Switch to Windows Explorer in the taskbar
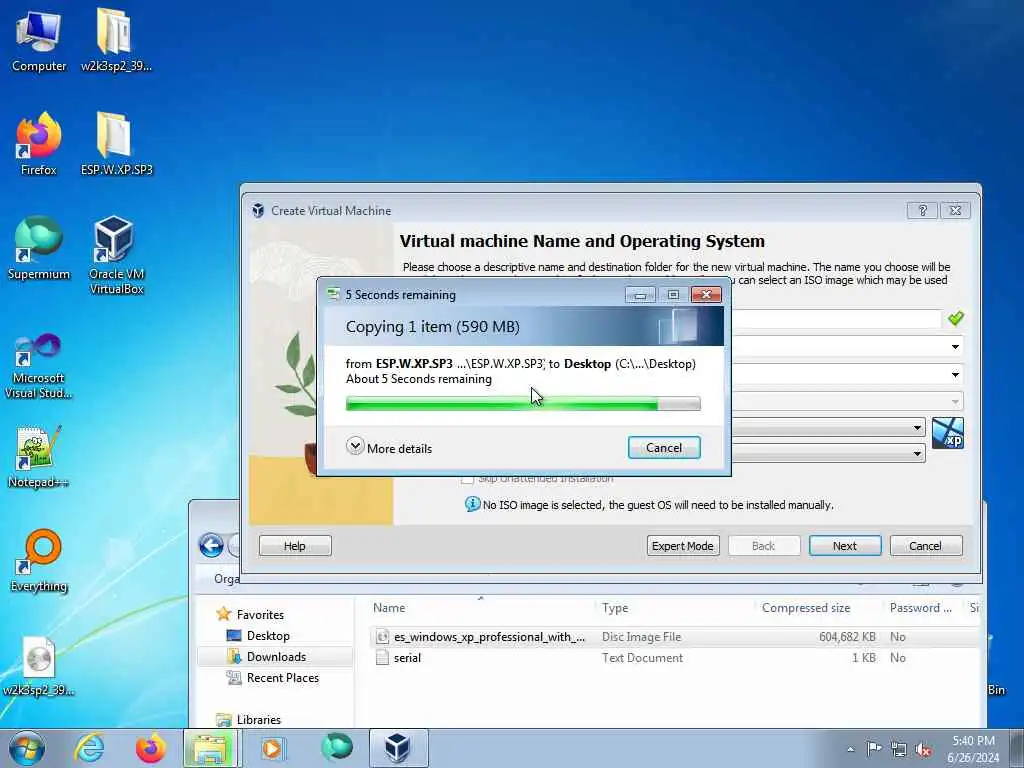This screenshot has height=768, width=1024. [x=210, y=748]
